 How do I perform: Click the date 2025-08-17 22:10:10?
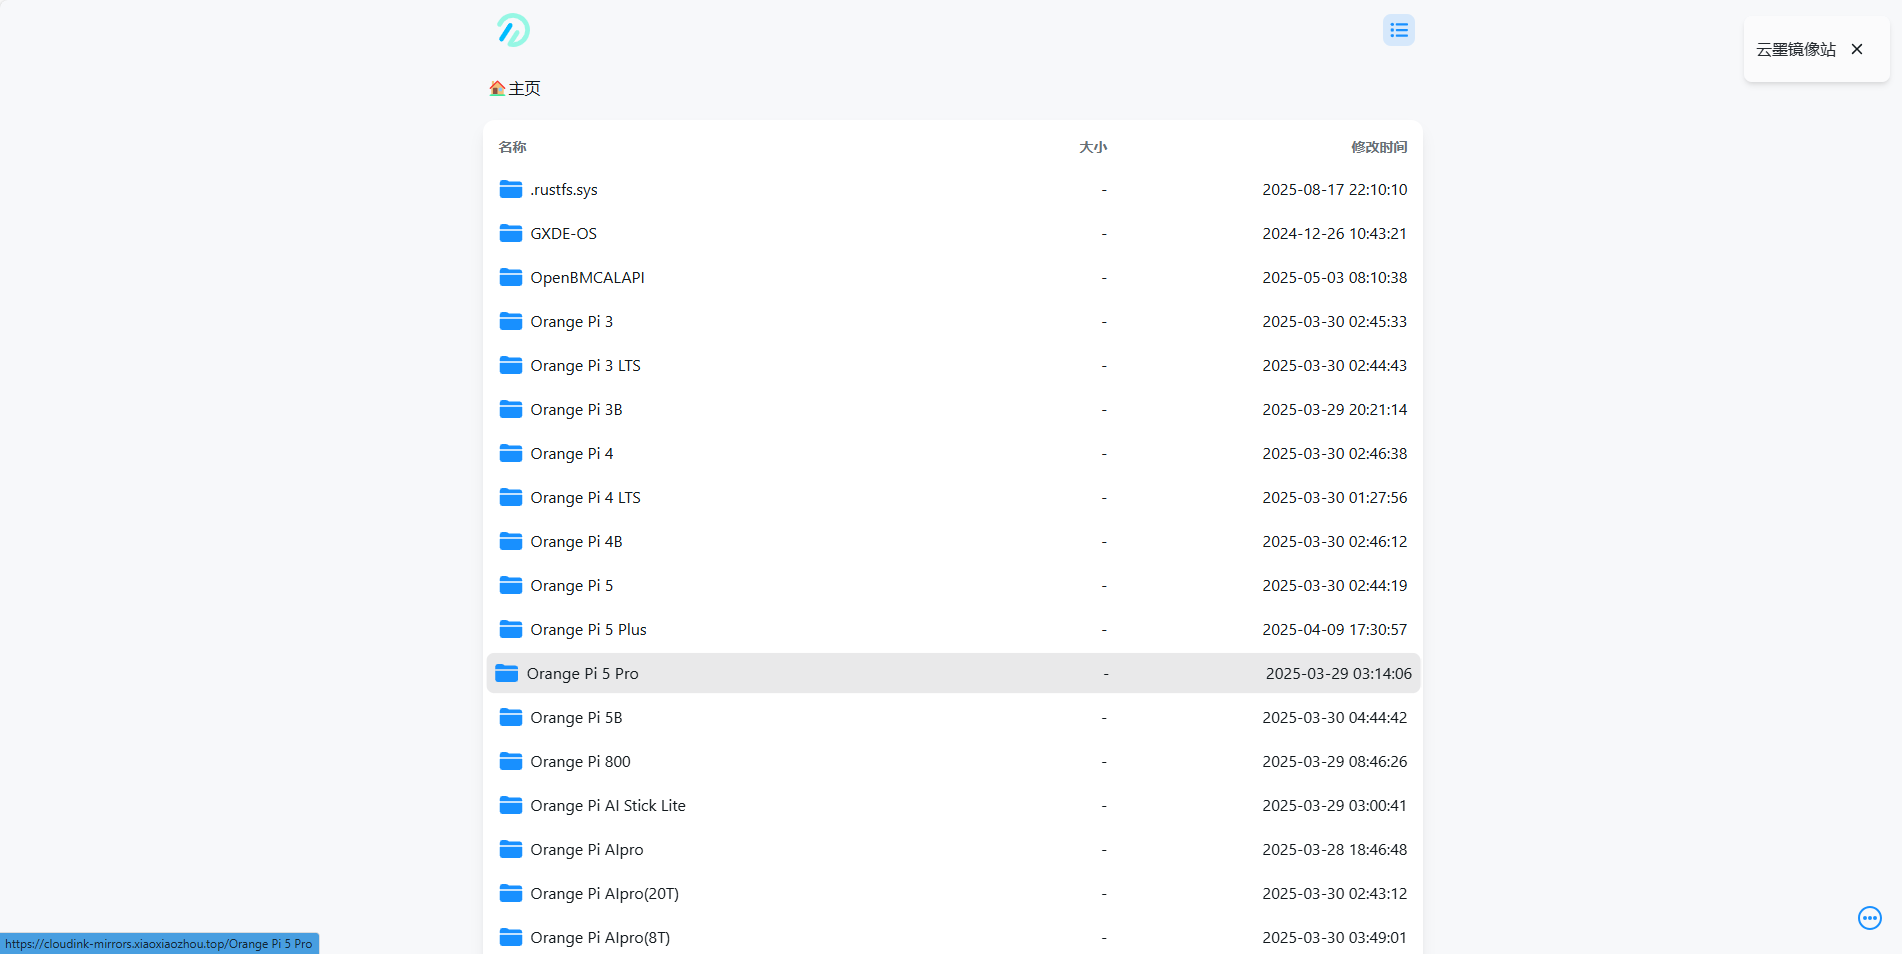(1334, 190)
